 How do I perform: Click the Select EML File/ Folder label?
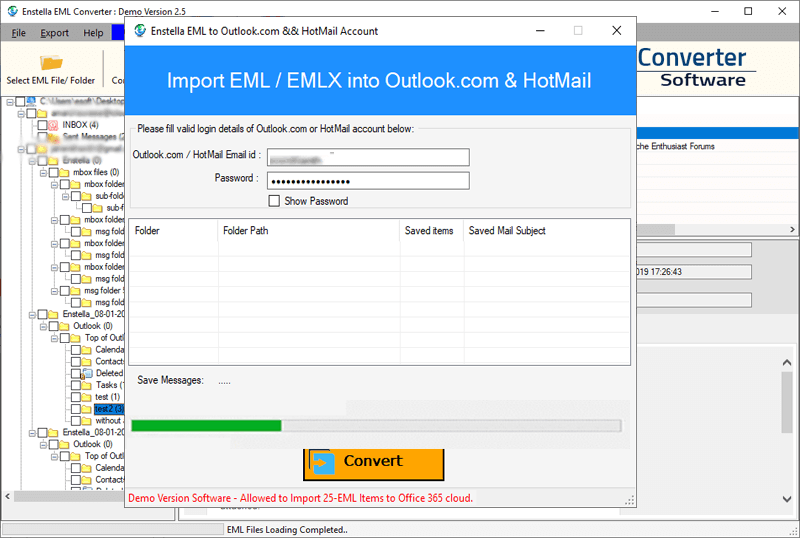[x=51, y=81]
